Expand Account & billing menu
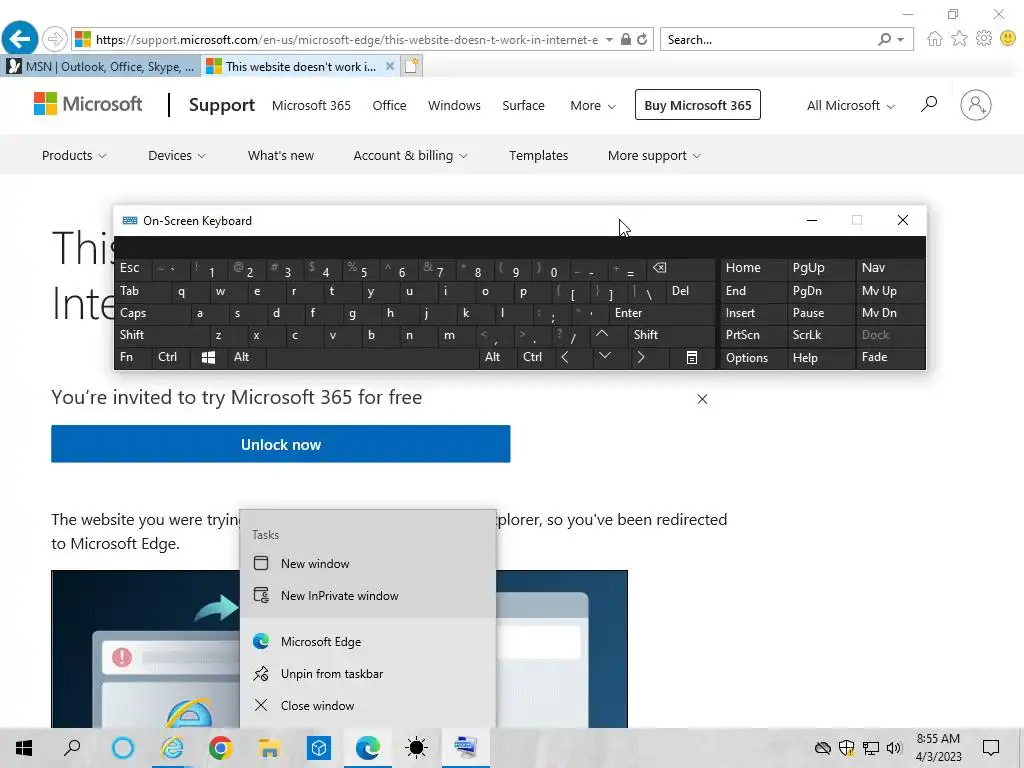 pos(410,155)
